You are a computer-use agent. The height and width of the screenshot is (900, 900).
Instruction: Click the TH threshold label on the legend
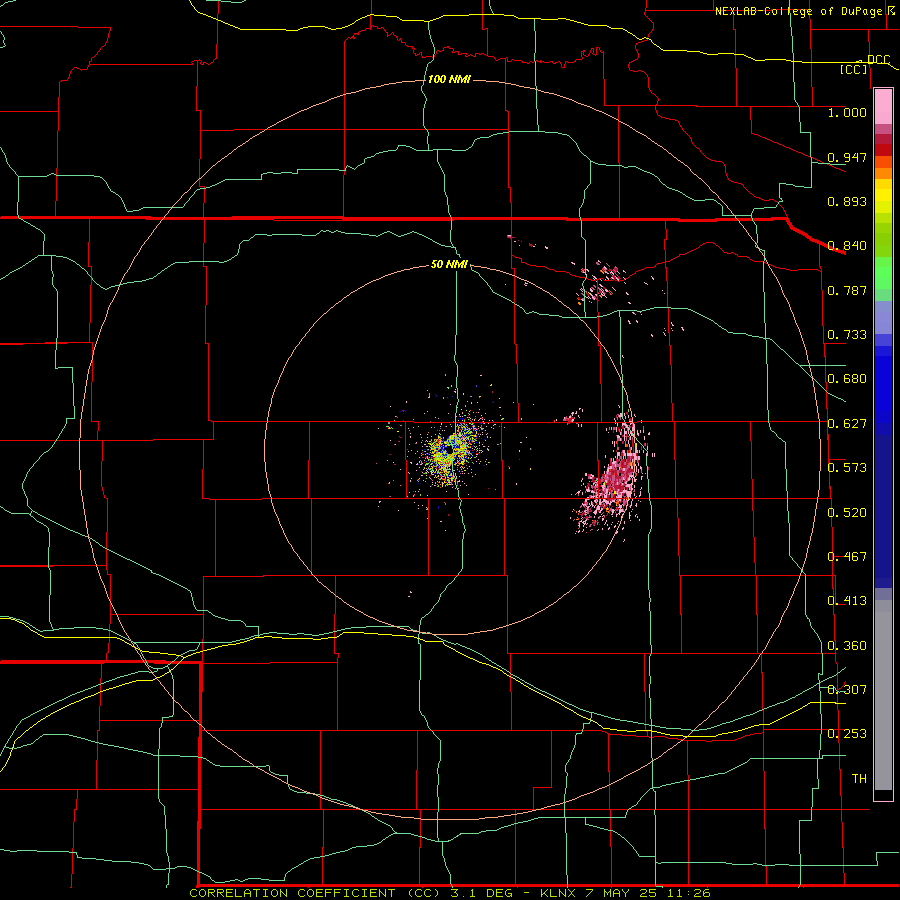click(x=859, y=779)
